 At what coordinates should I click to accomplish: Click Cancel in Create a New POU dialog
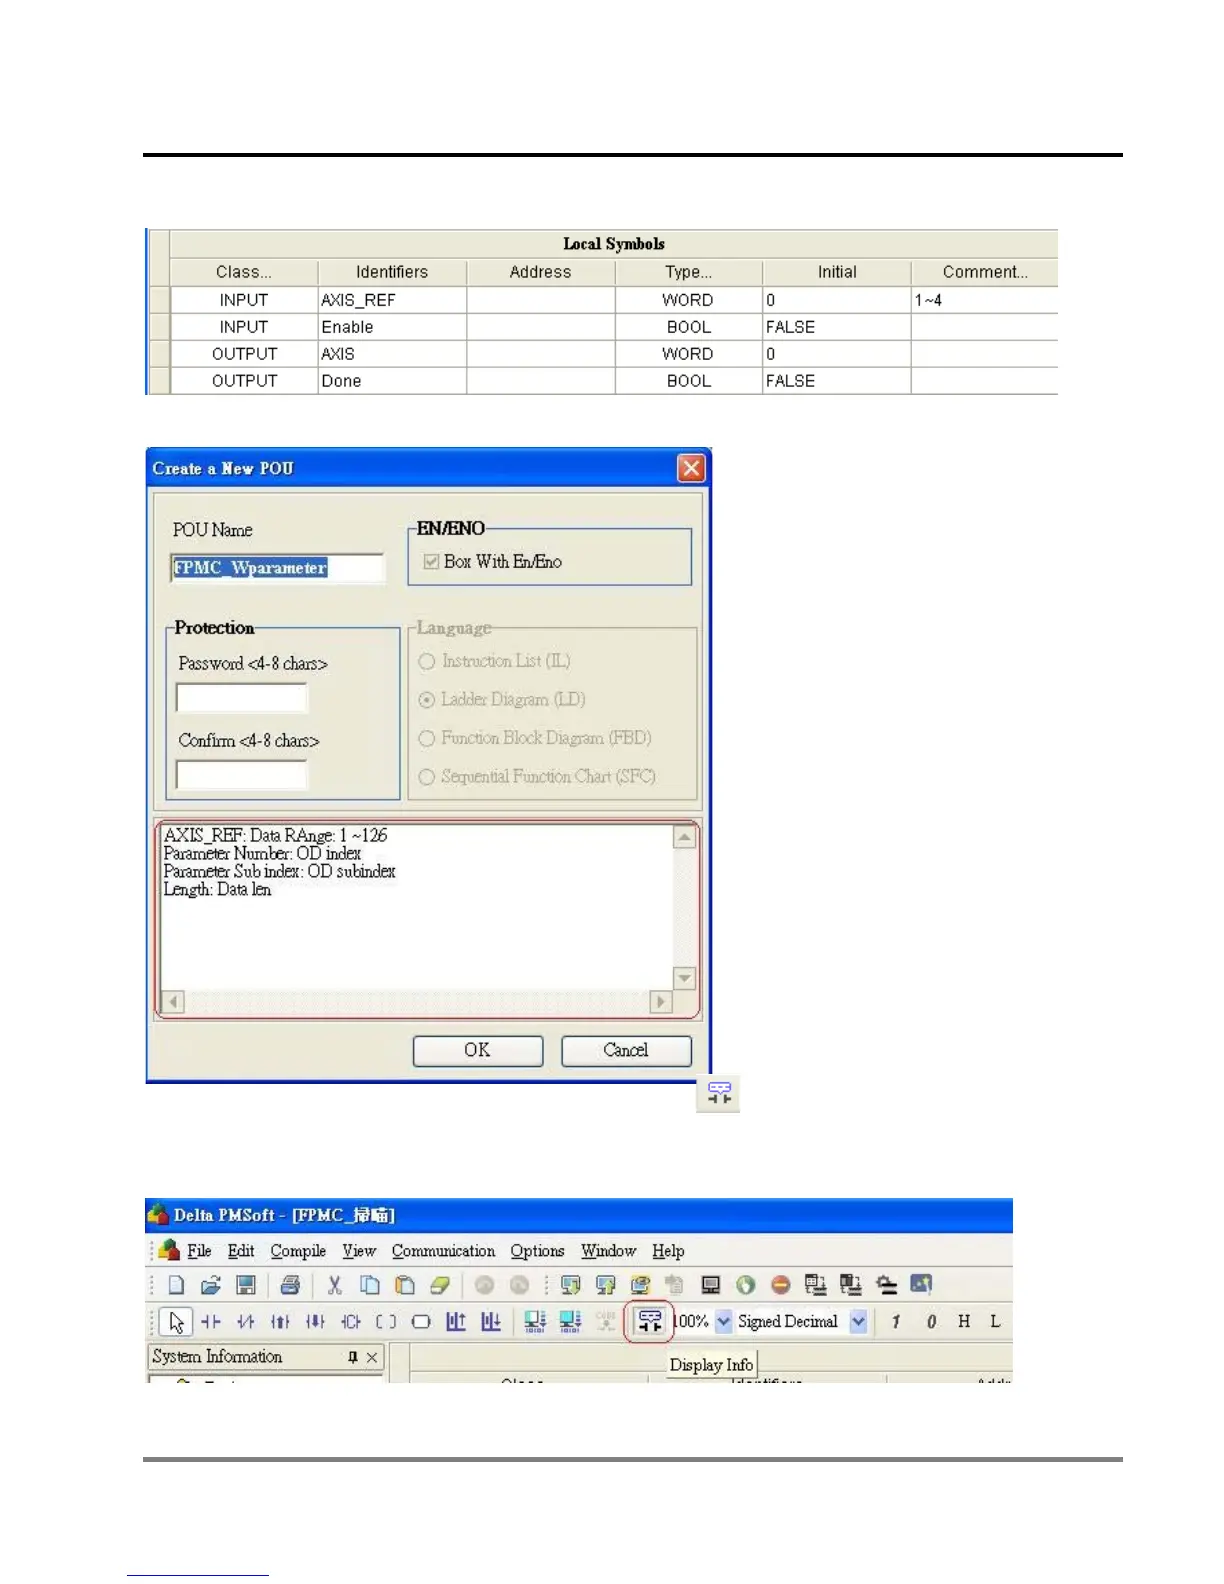pos(626,1050)
